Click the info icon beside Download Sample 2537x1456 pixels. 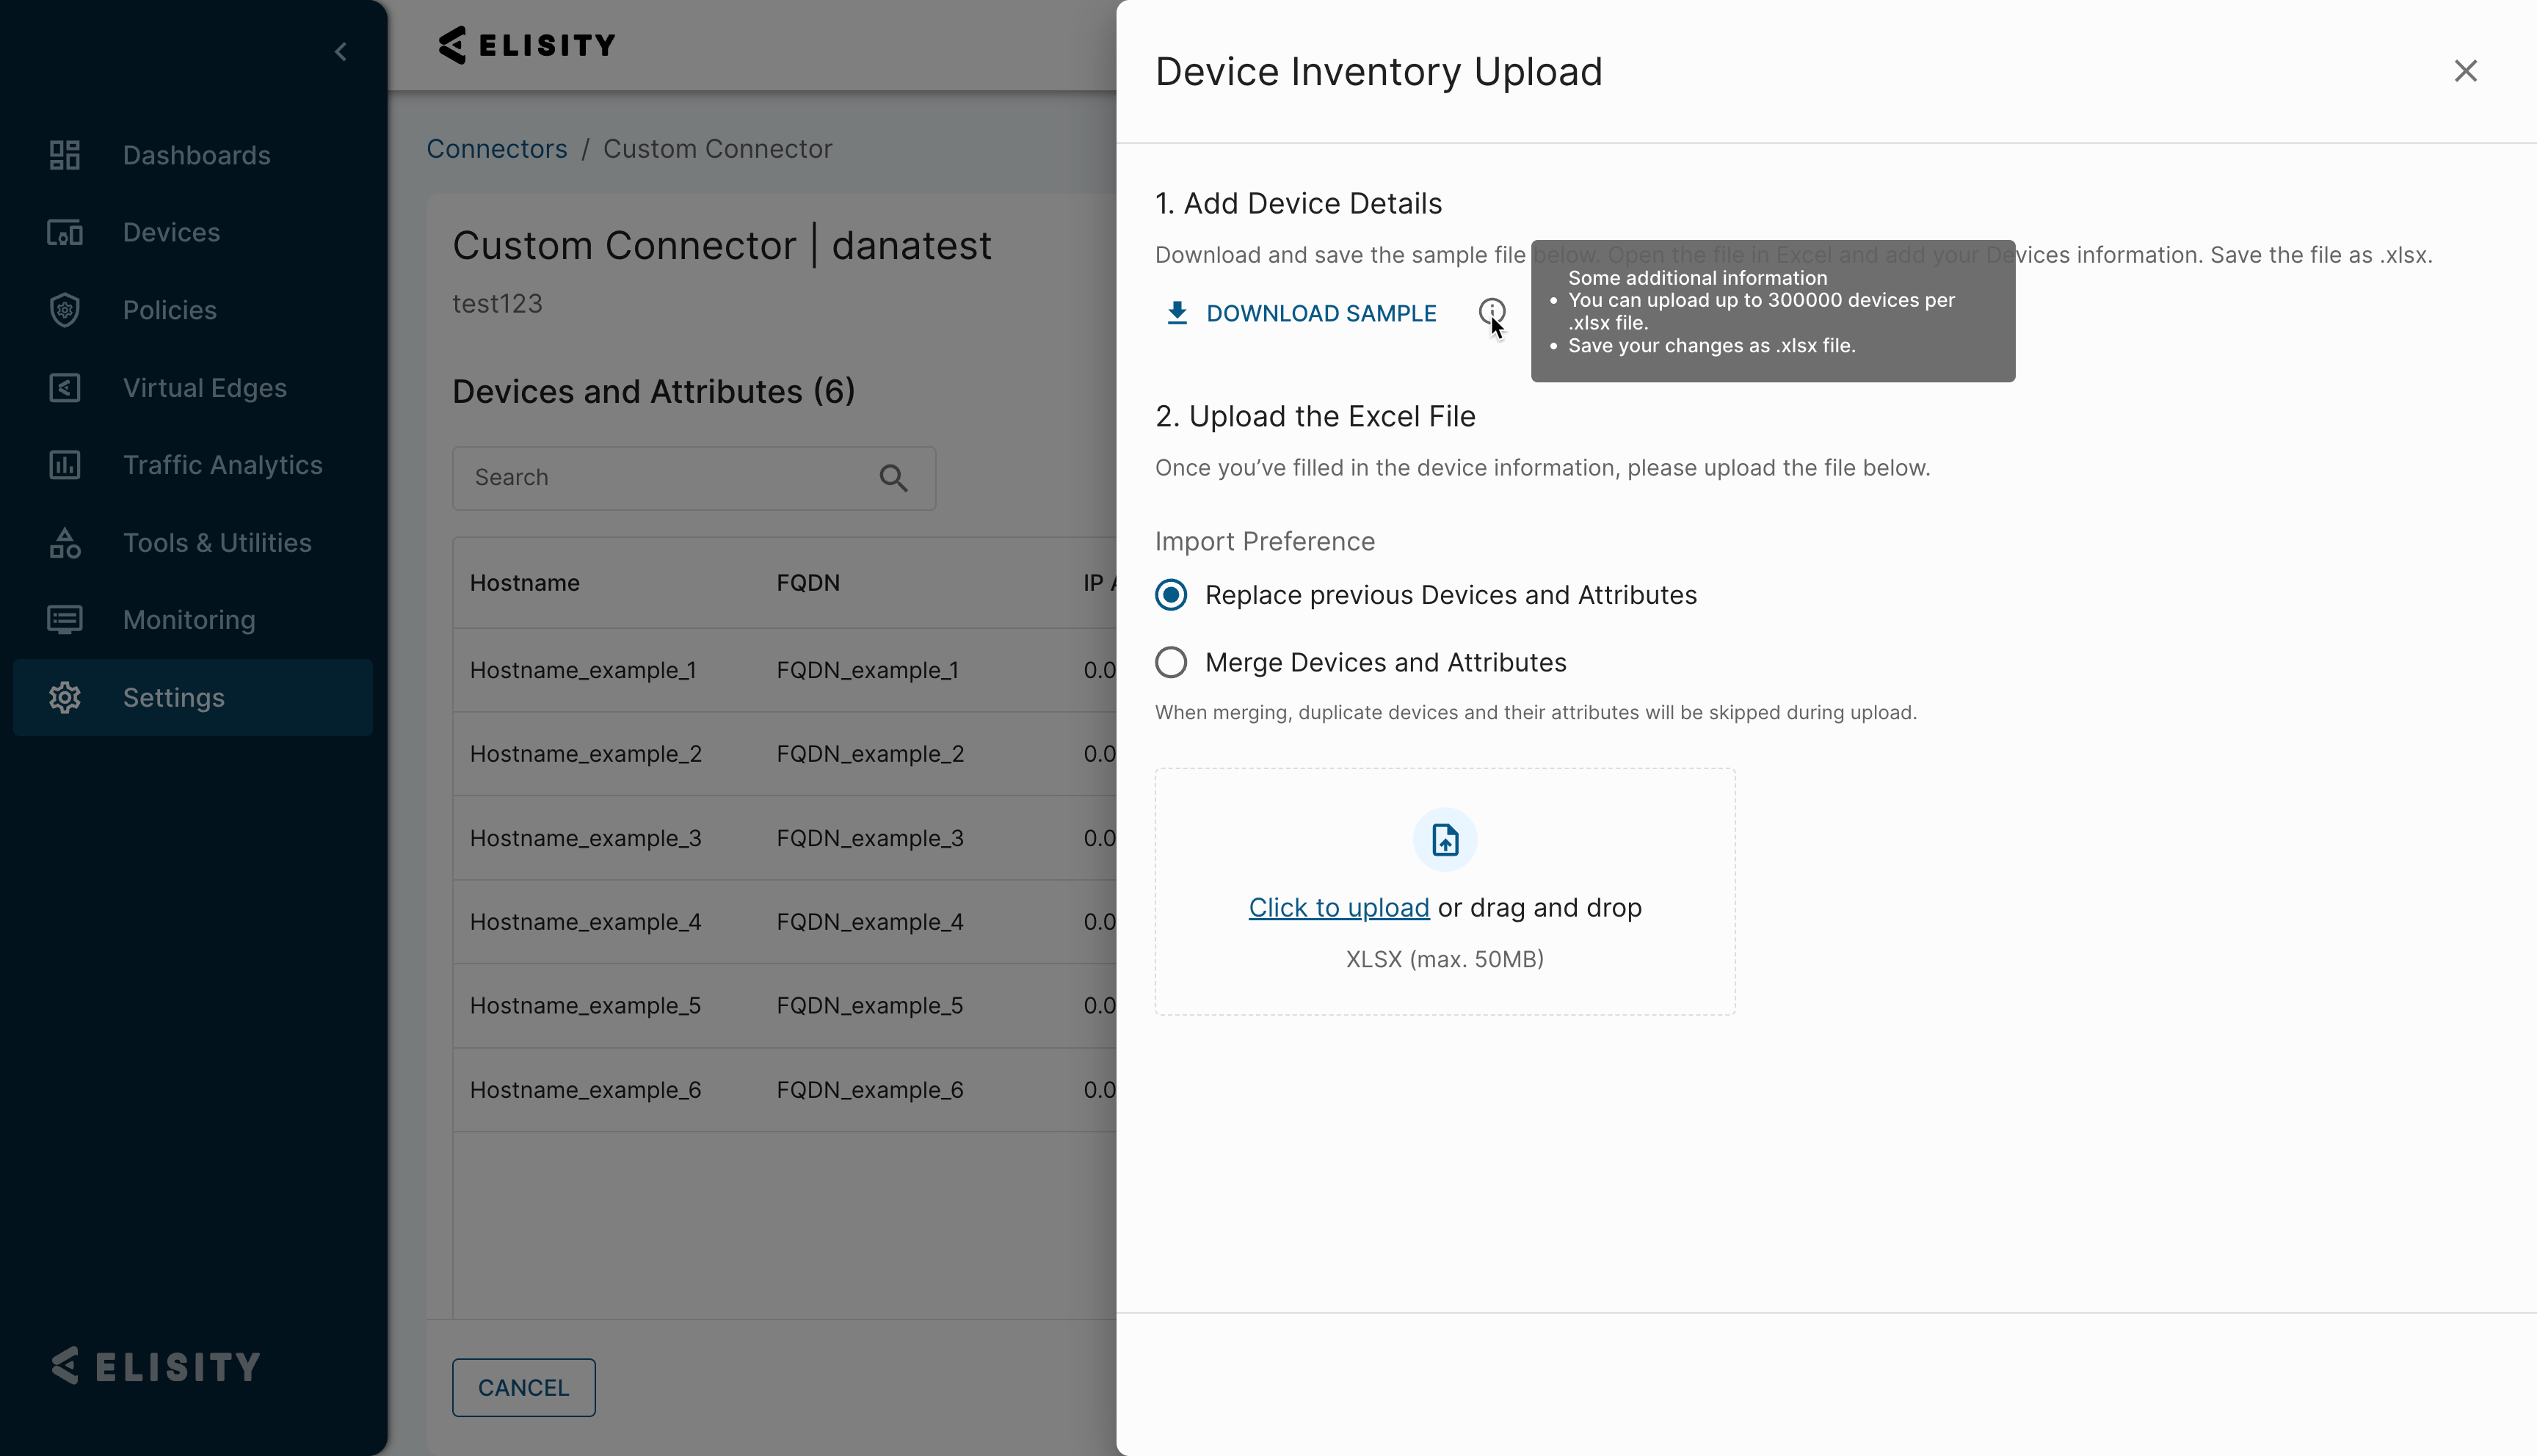(1492, 313)
